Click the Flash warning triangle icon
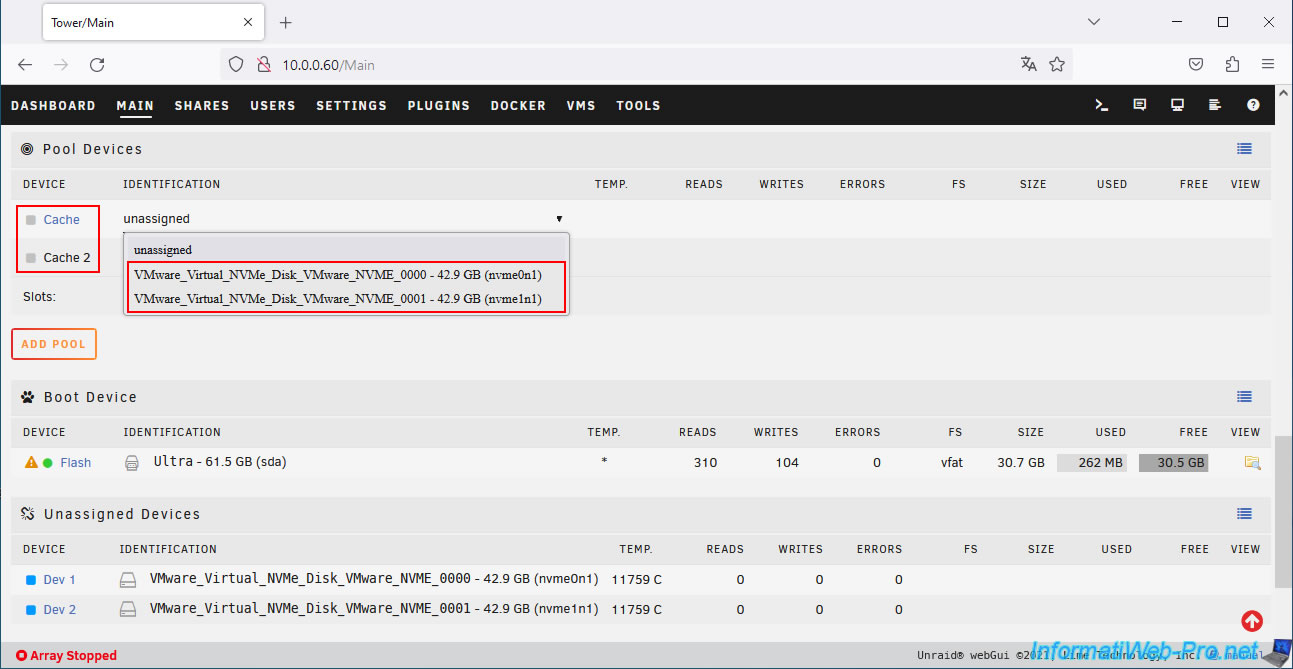Image resolution: width=1293 pixels, height=669 pixels. coord(31,463)
